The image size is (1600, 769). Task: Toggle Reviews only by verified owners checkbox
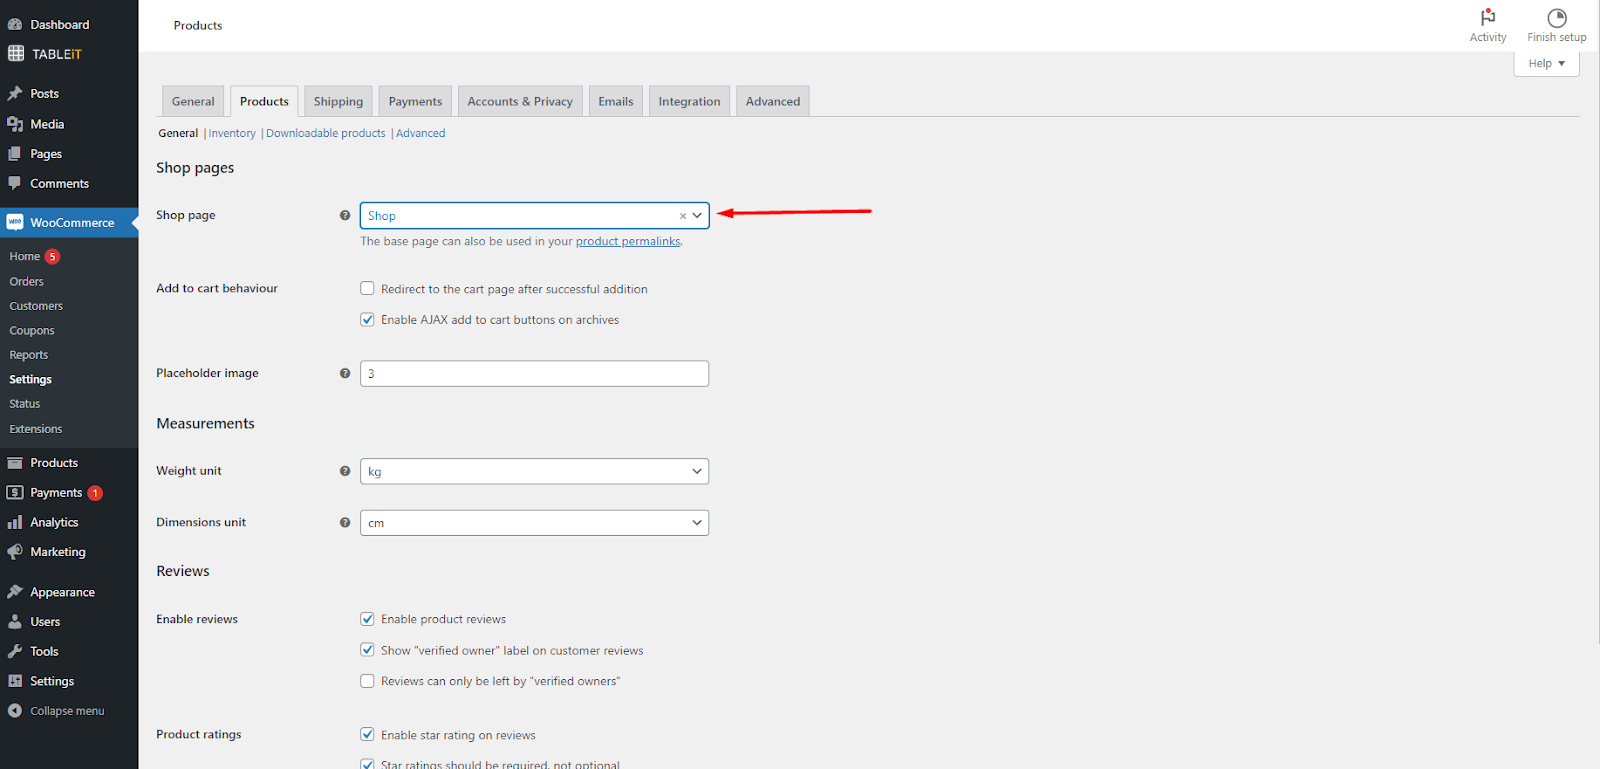click(x=367, y=681)
